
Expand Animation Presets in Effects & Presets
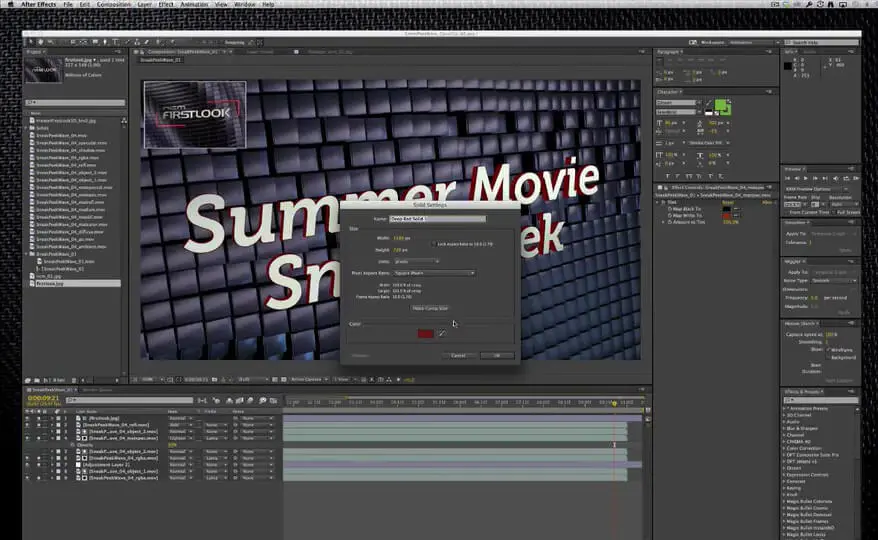point(784,409)
